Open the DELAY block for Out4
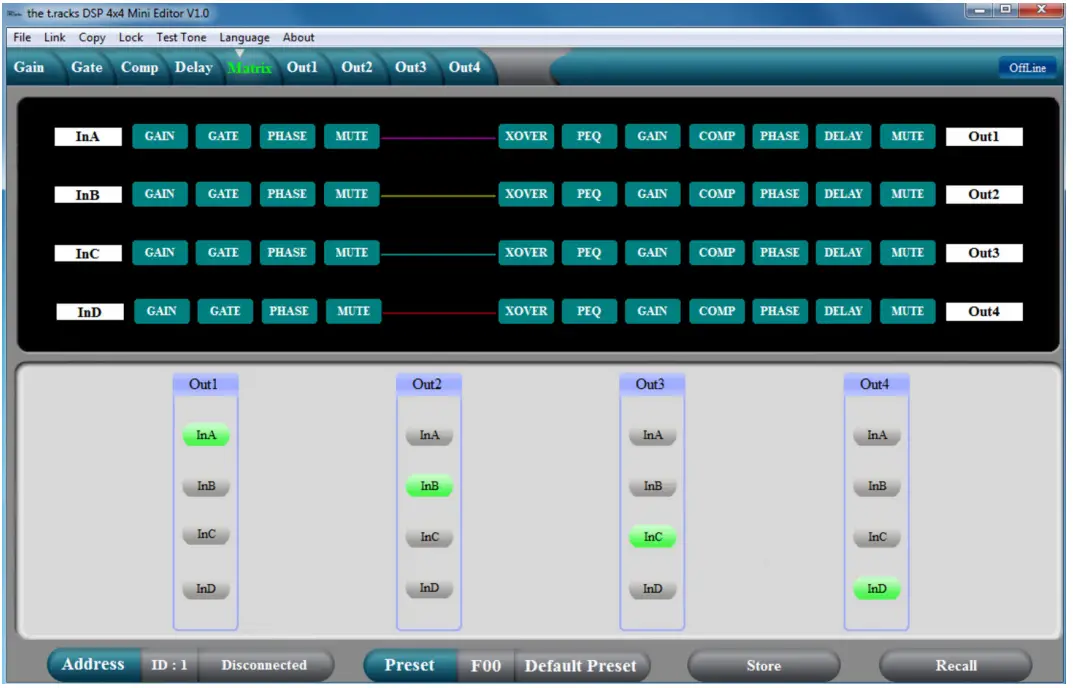Viewport: 1073px width, 688px height. [x=843, y=311]
